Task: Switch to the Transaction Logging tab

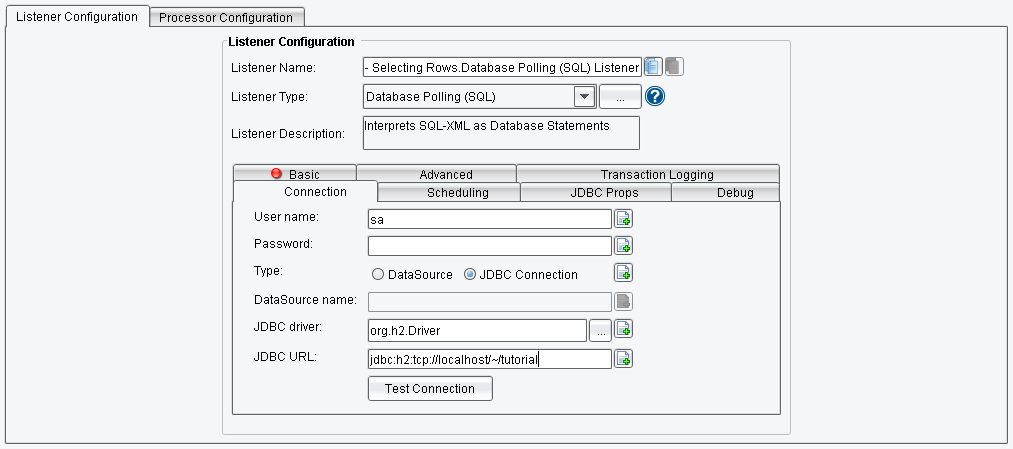Action: (x=656, y=174)
